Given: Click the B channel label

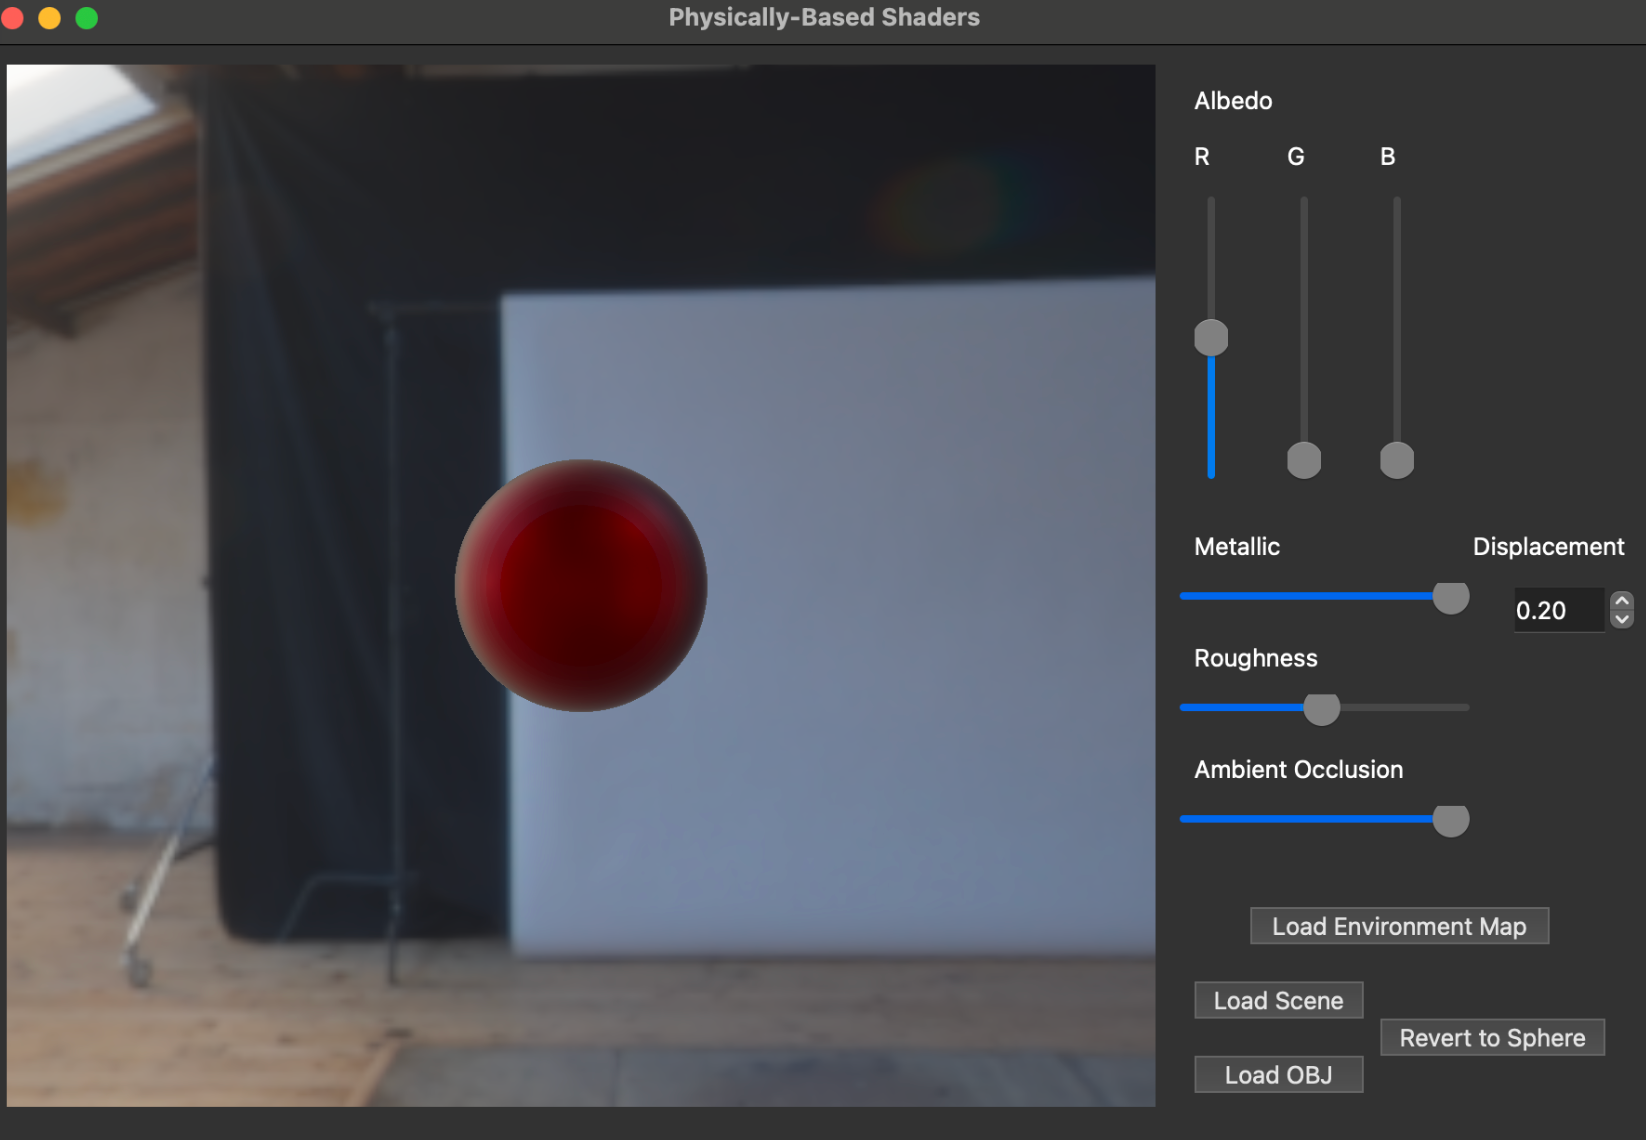Looking at the screenshot, I should coord(1388,157).
